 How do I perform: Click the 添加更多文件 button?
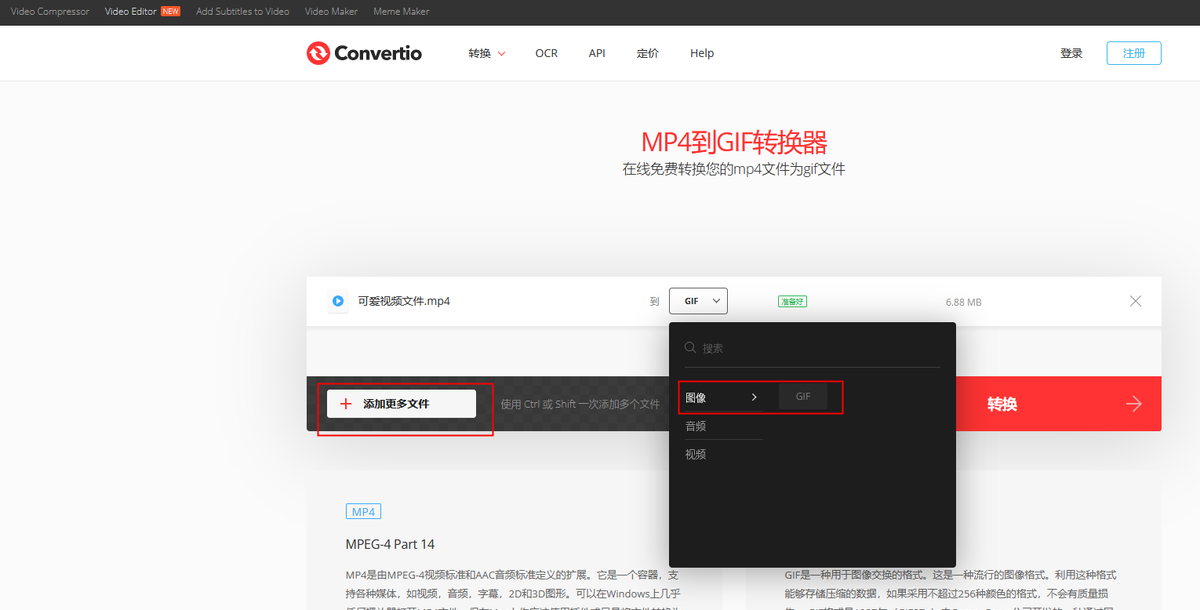402,404
